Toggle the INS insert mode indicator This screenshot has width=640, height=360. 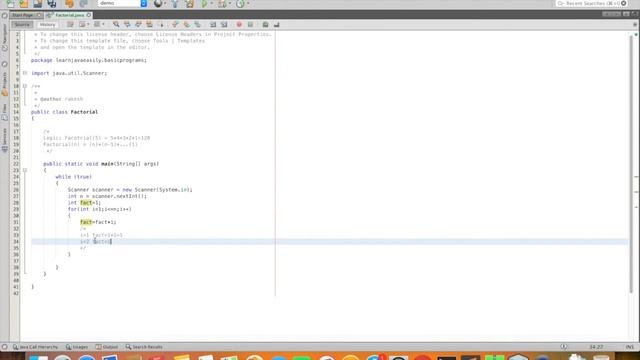click(x=630, y=347)
